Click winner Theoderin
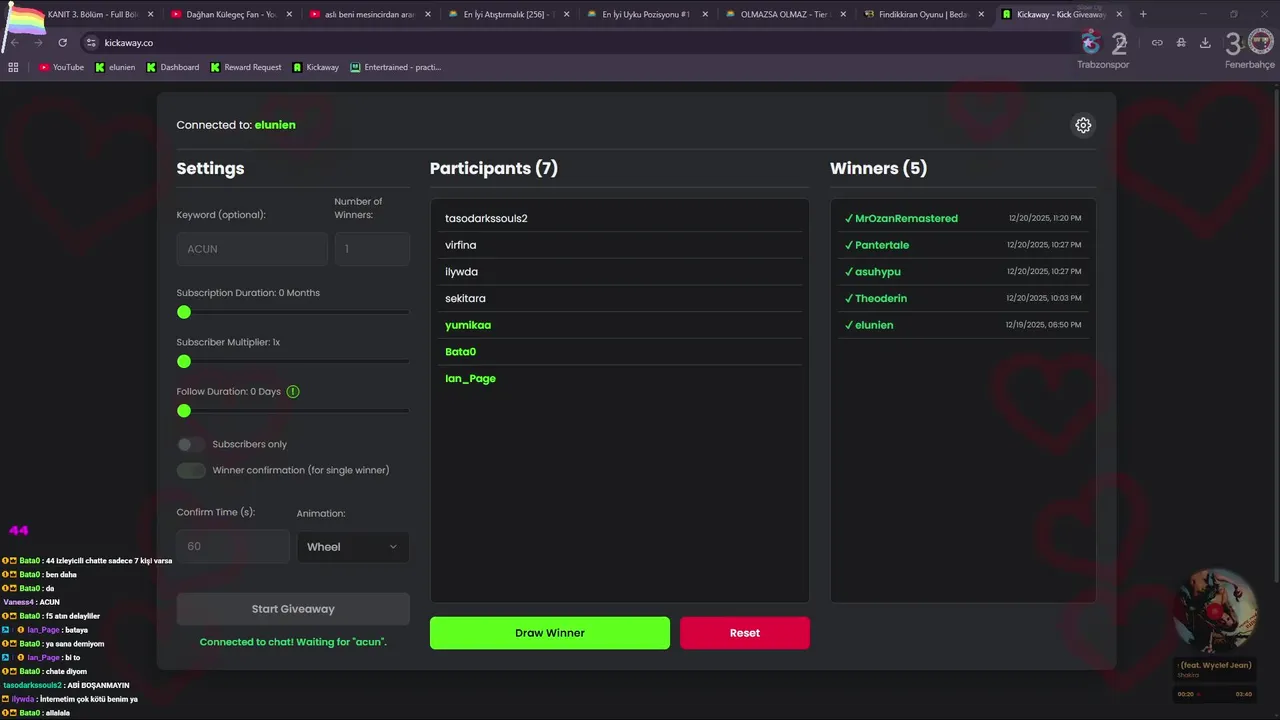This screenshot has height=720, width=1280. click(962, 298)
